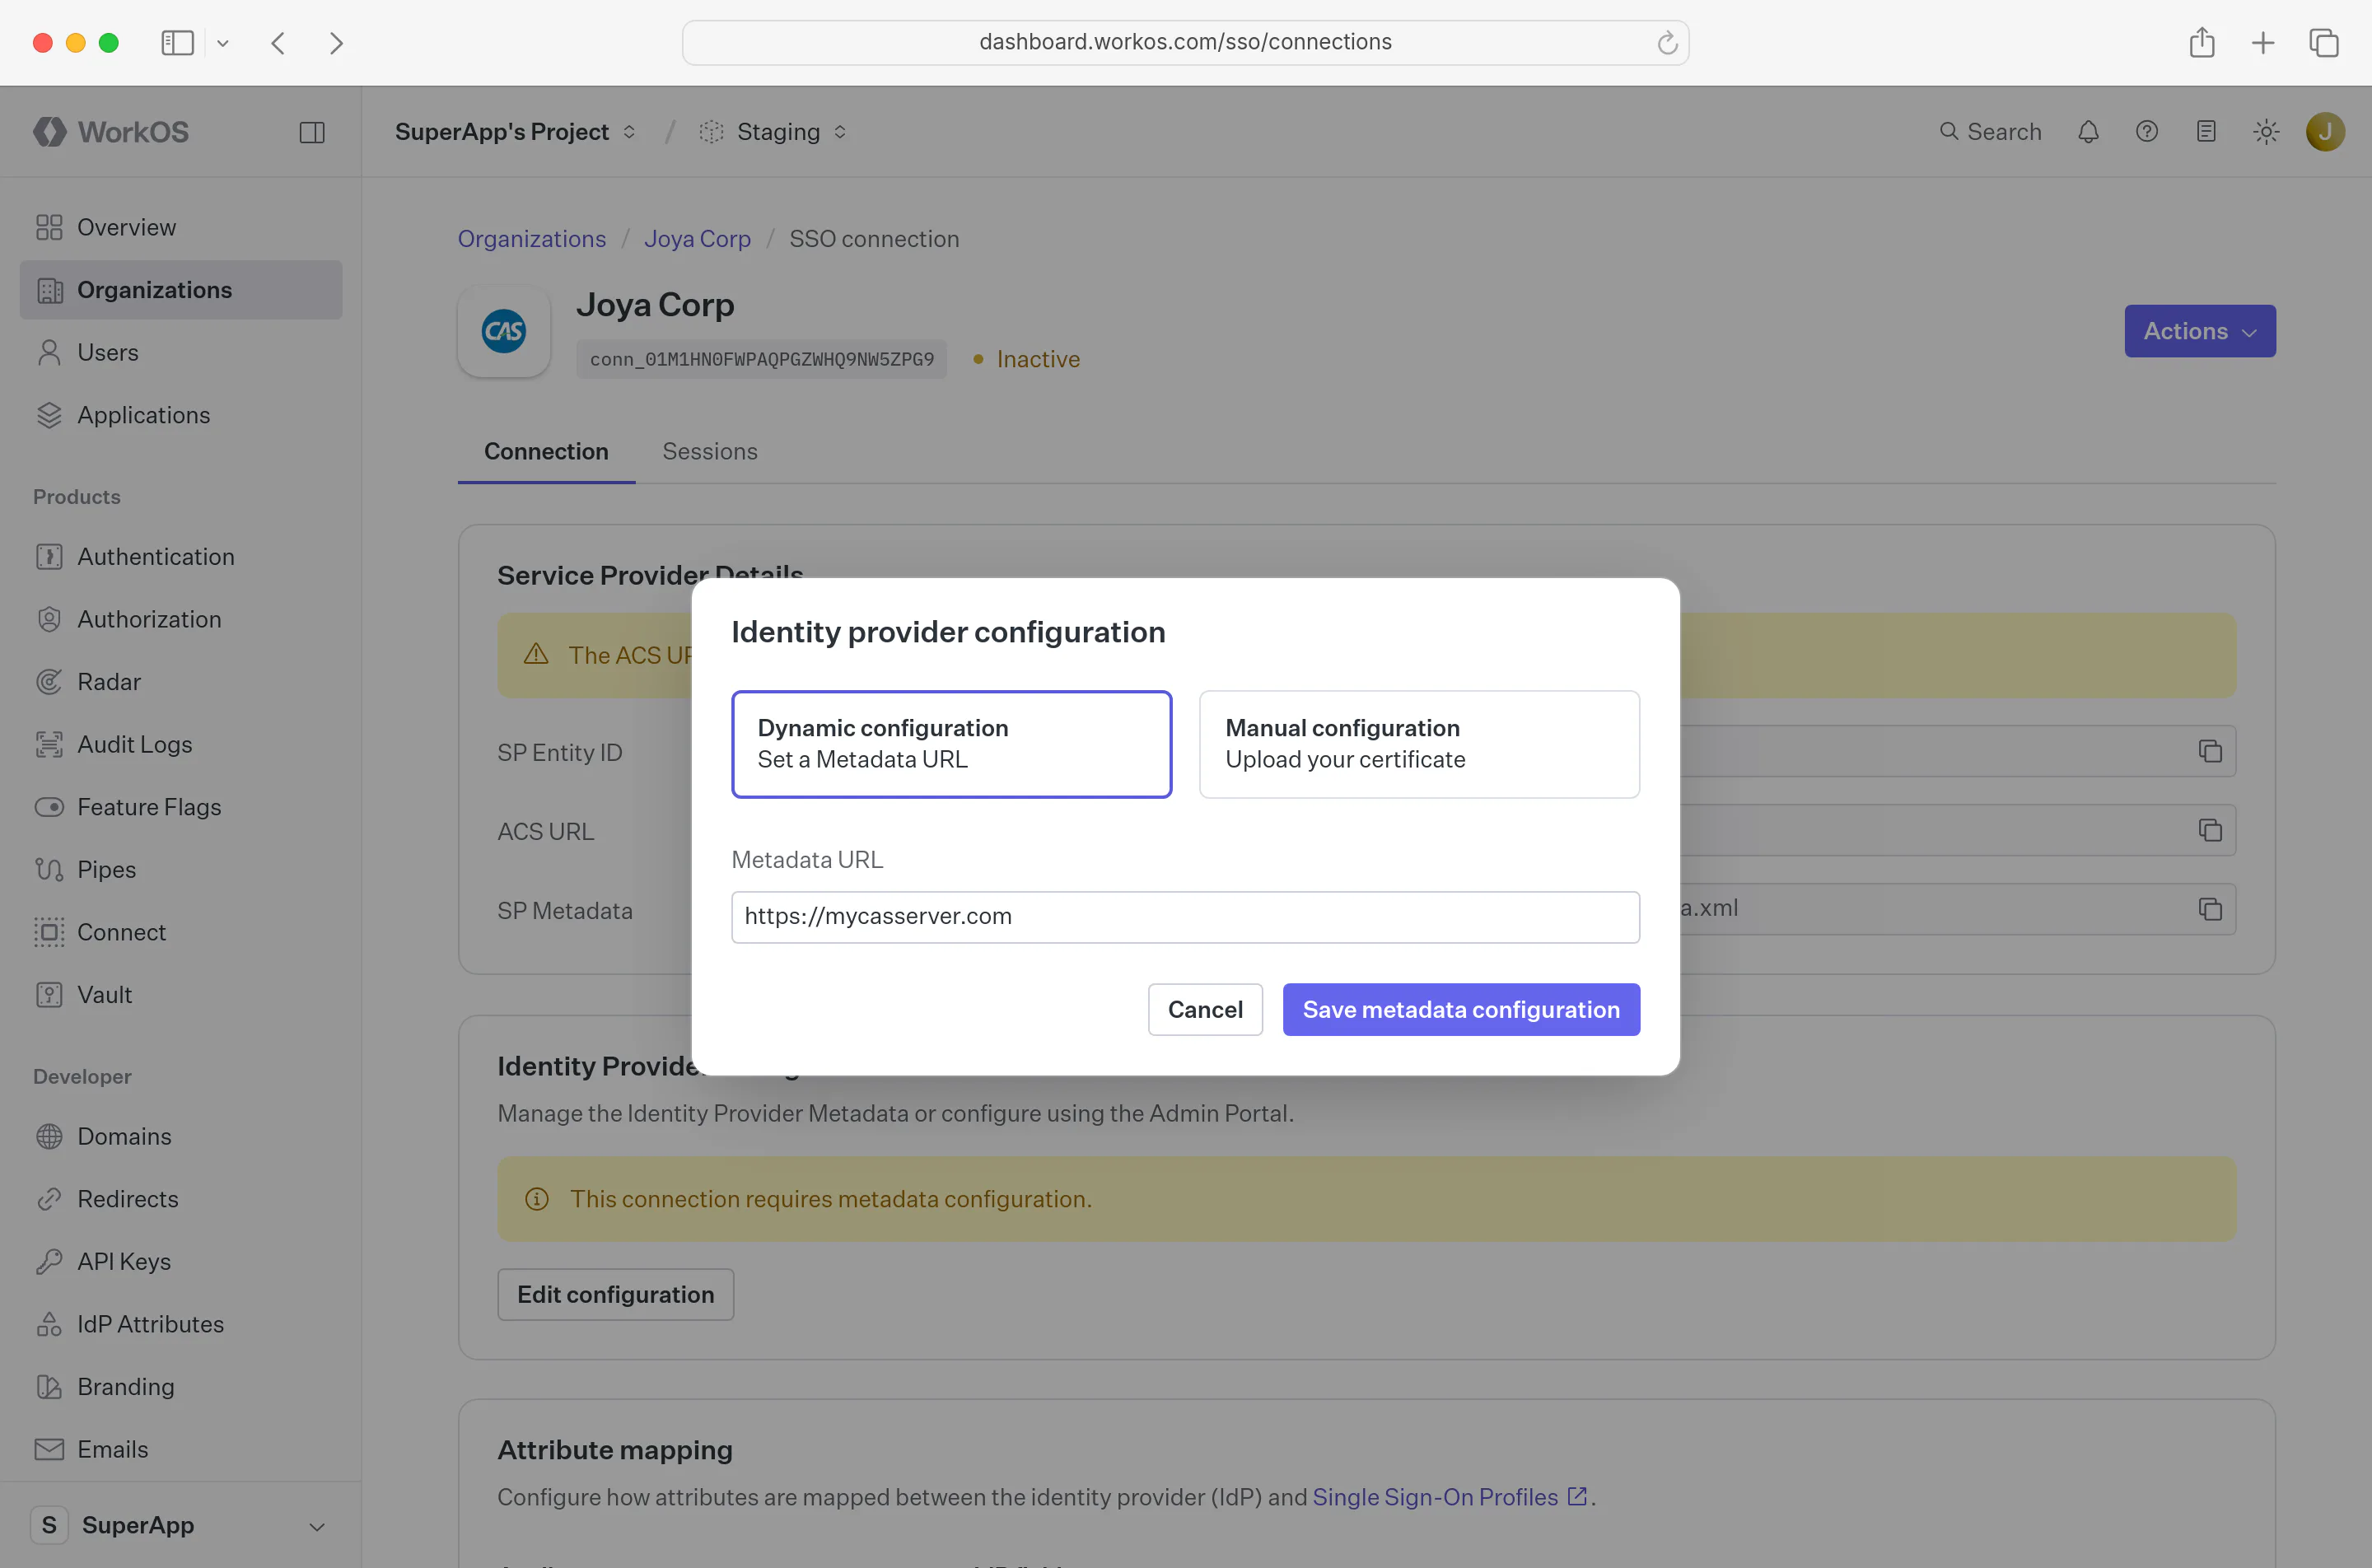Open Domains developer page

click(x=181, y=1136)
